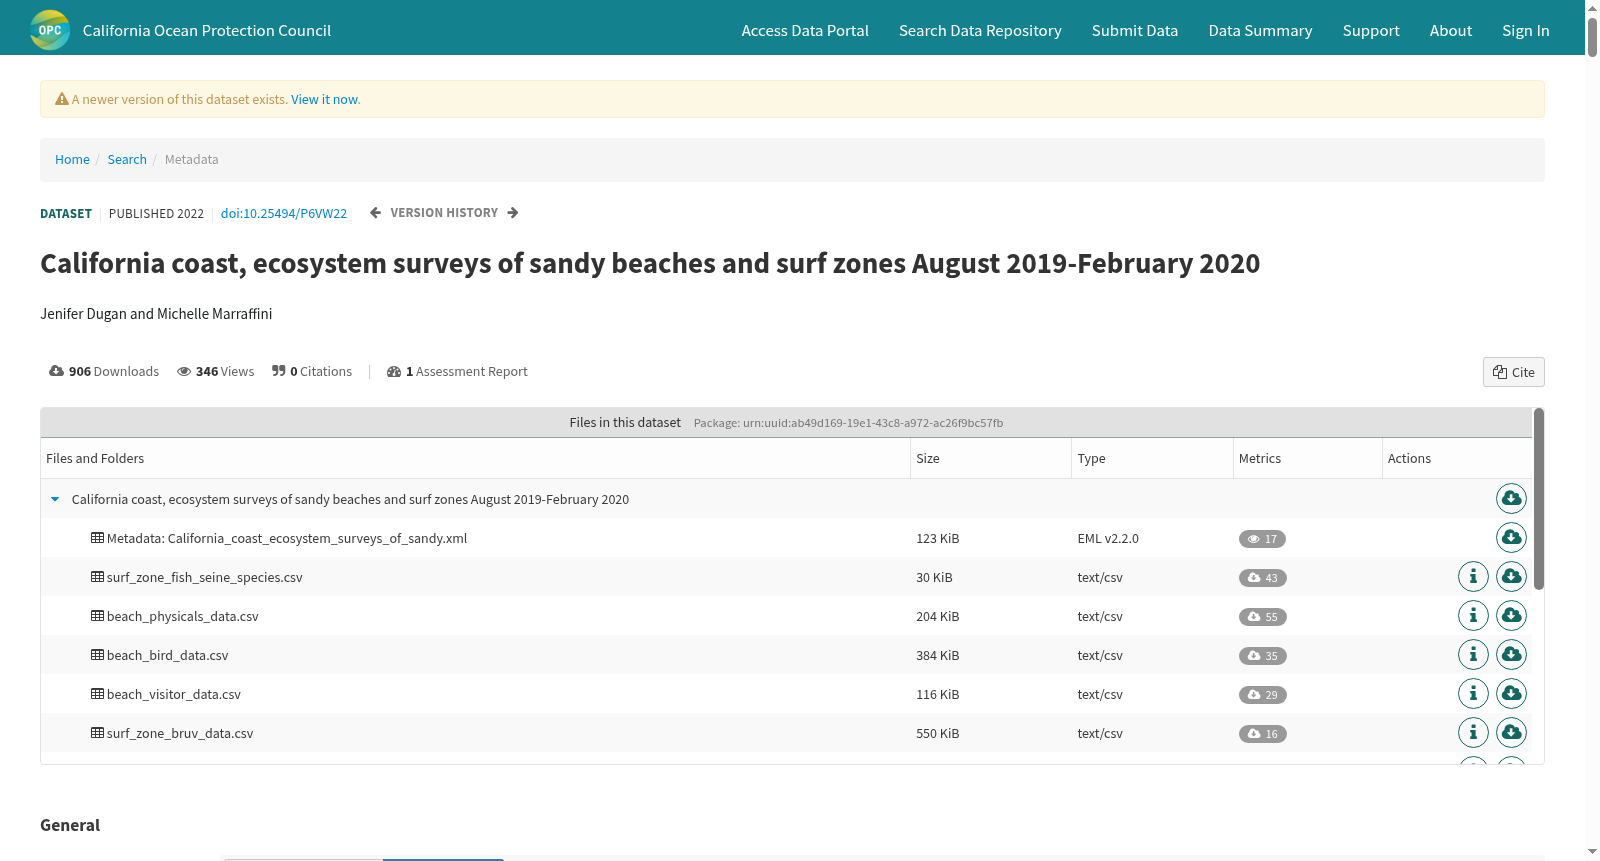This screenshot has height=861, width=1600.
Task: Open Access Data Portal menu
Action: click(x=805, y=31)
